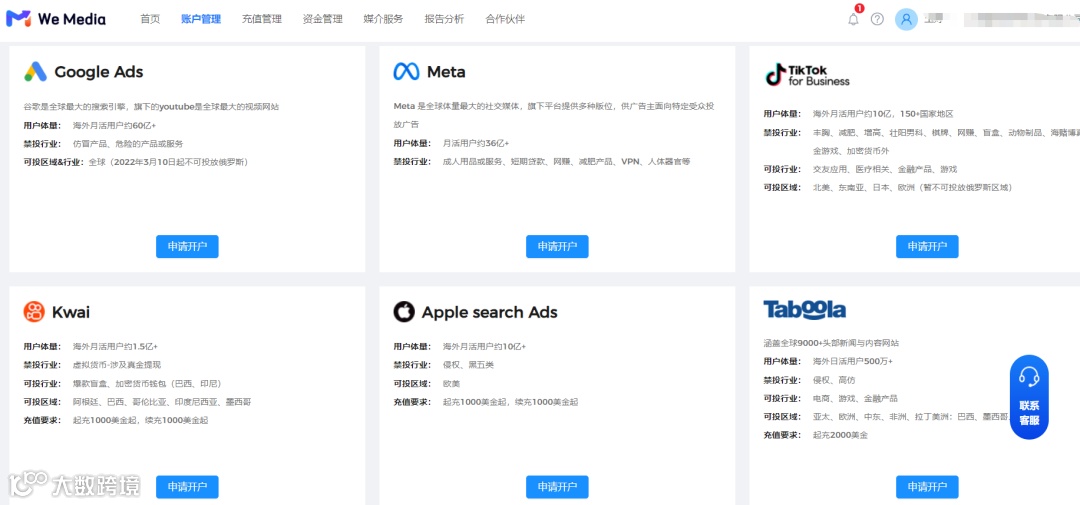Click the Meta logo icon
The width and height of the screenshot is (1080, 505).
[406, 72]
